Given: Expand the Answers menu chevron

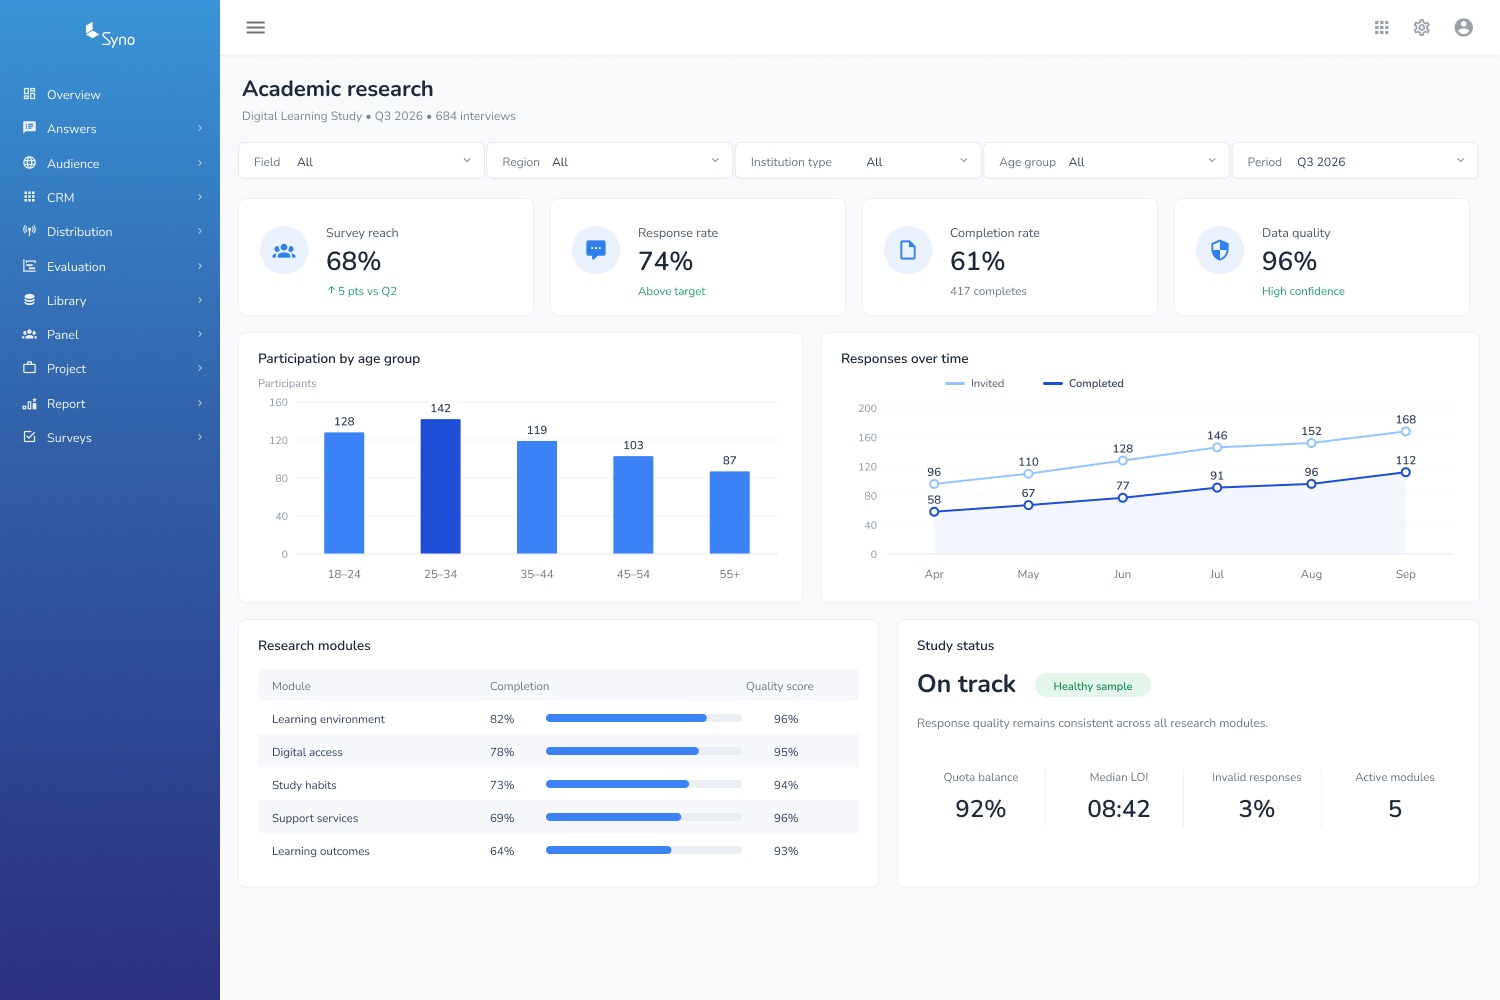Looking at the screenshot, I should coord(200,128).
